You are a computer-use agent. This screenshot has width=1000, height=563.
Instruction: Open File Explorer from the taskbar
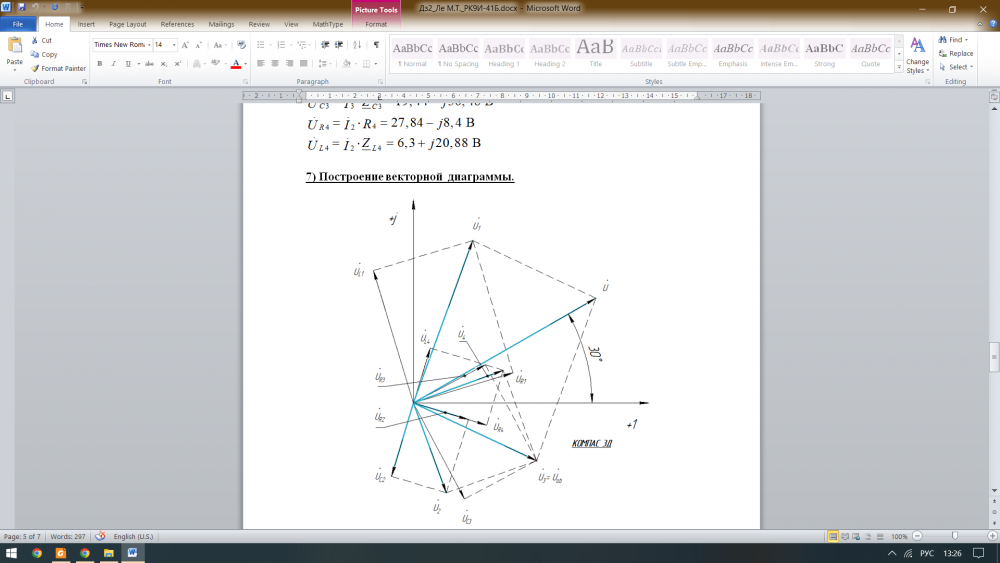(108, 552)
